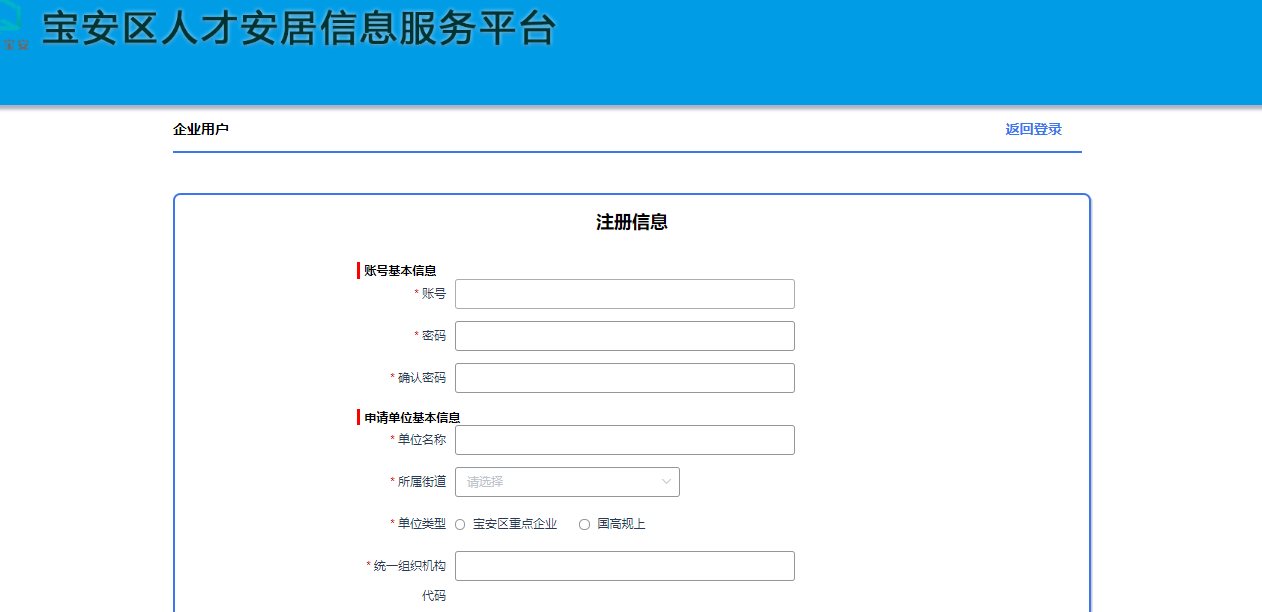The height and width of the screenshot is (612, 1262).
Task: Click the Bao'an platform logo icon
Action: click(x=14, y=30)
